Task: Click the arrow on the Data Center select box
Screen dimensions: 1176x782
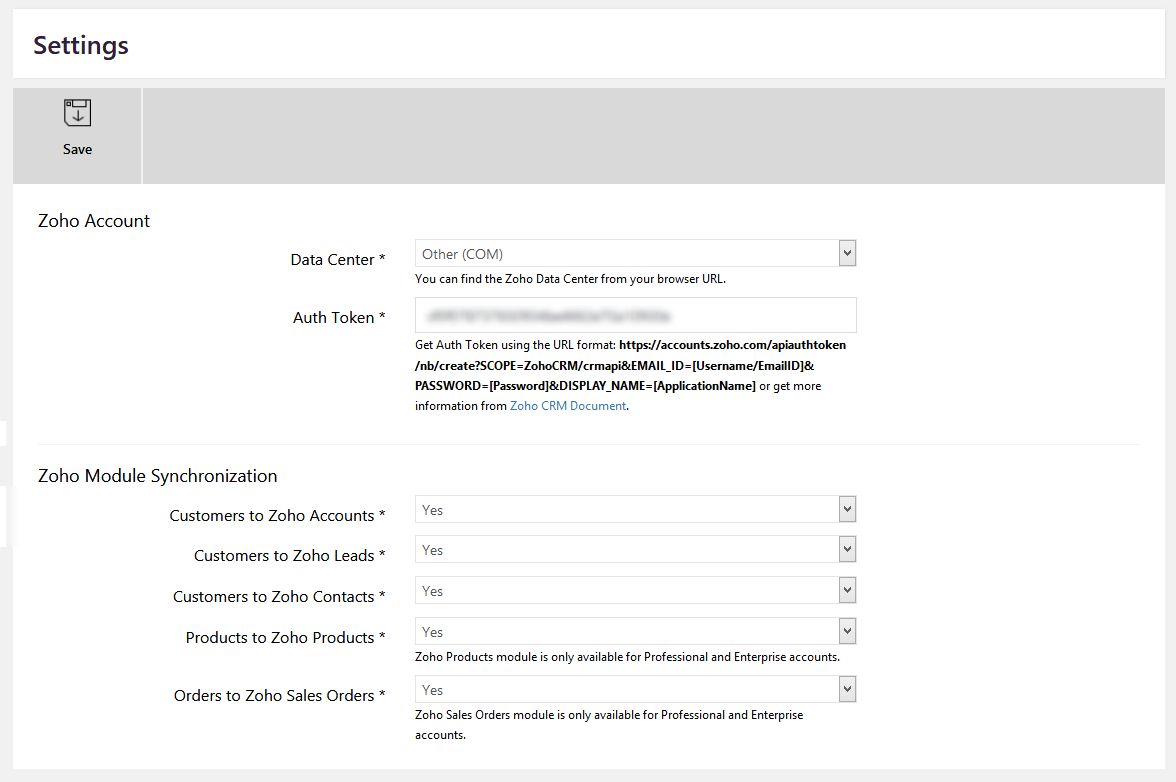Action: [847, 254]
